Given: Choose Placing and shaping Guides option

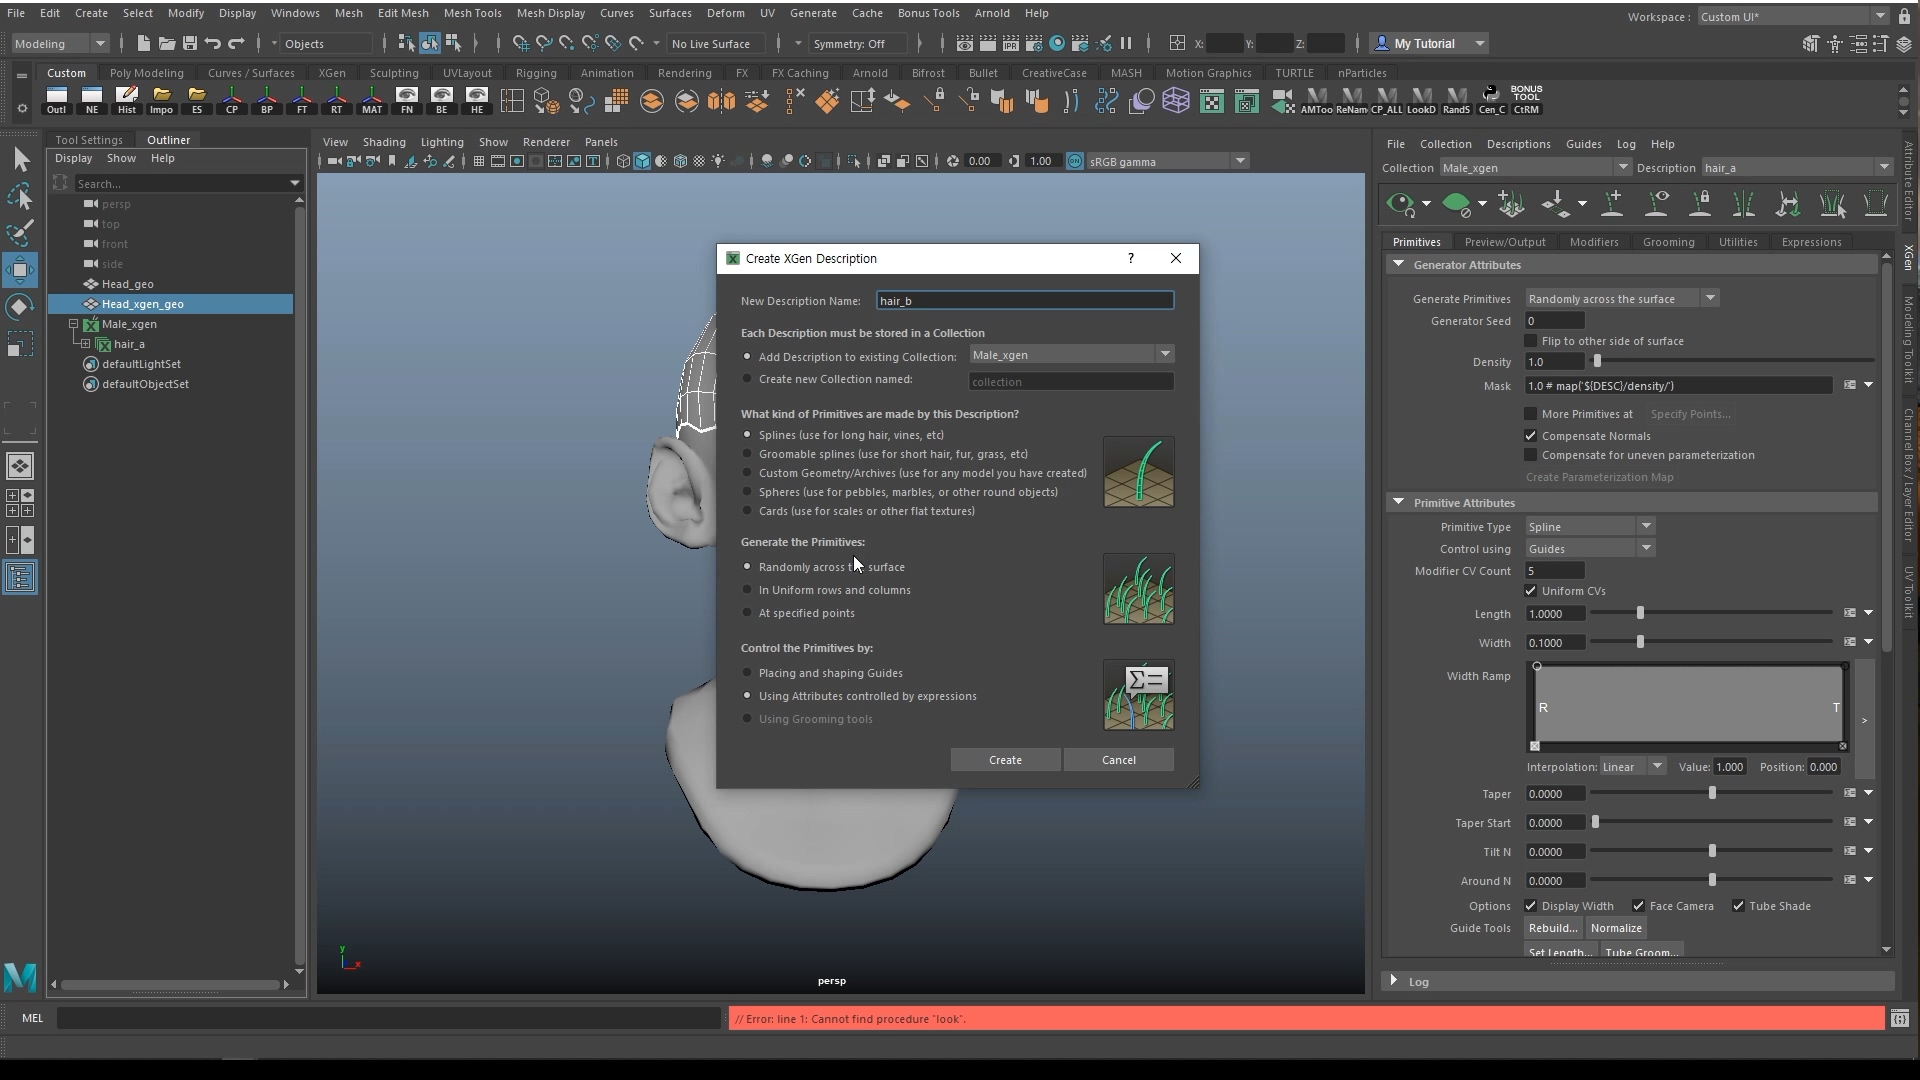Looking at the screenshot, I should (747, 673).
